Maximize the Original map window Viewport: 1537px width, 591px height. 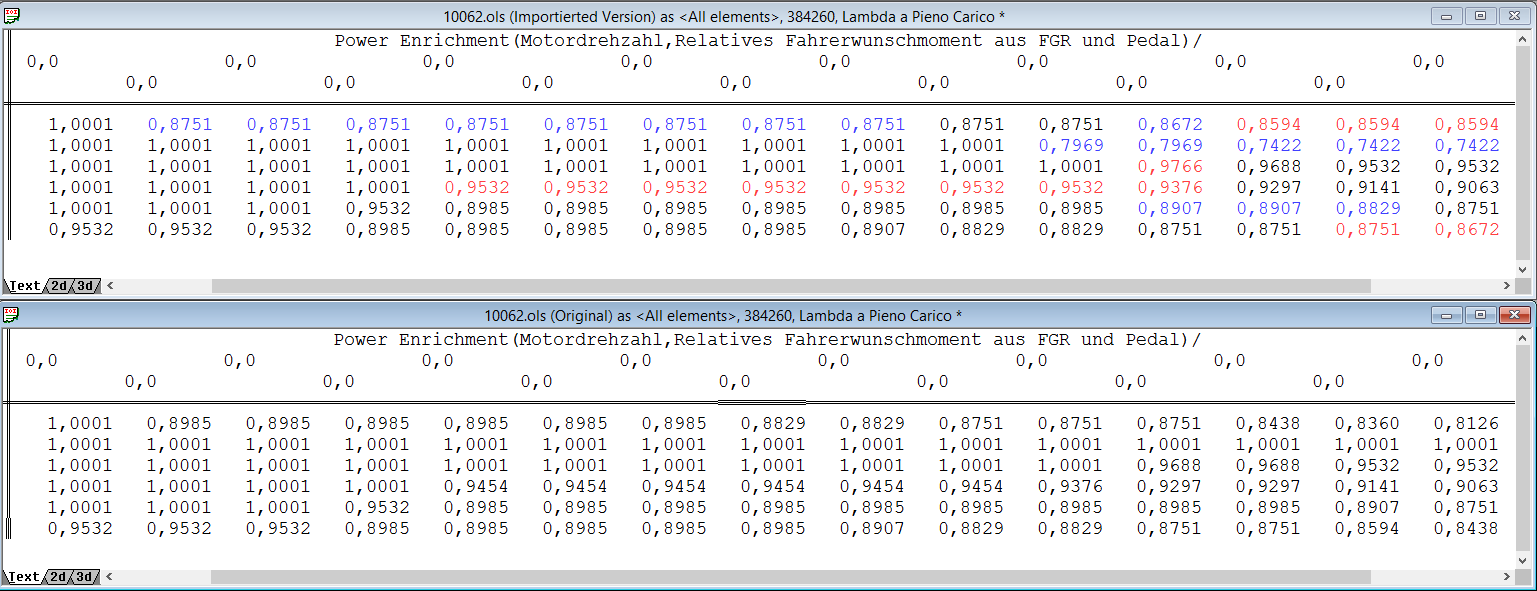coord(1481,315)
